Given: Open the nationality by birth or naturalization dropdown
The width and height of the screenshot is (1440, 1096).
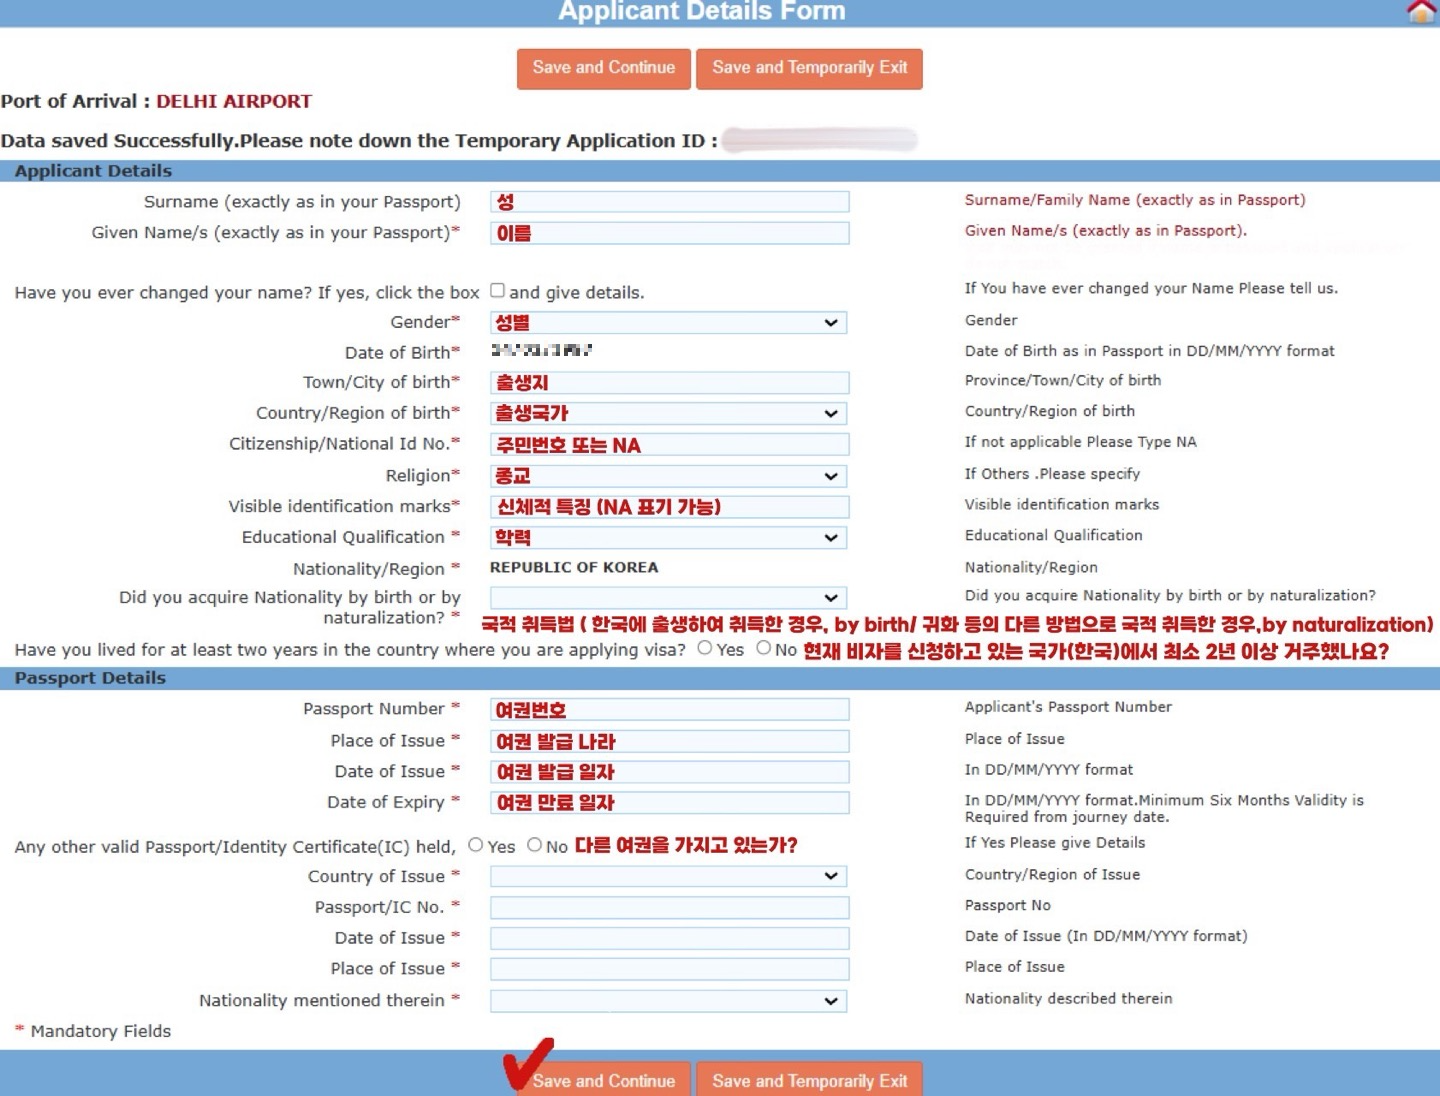Looking at the screenshot, I should click(668, 597).
